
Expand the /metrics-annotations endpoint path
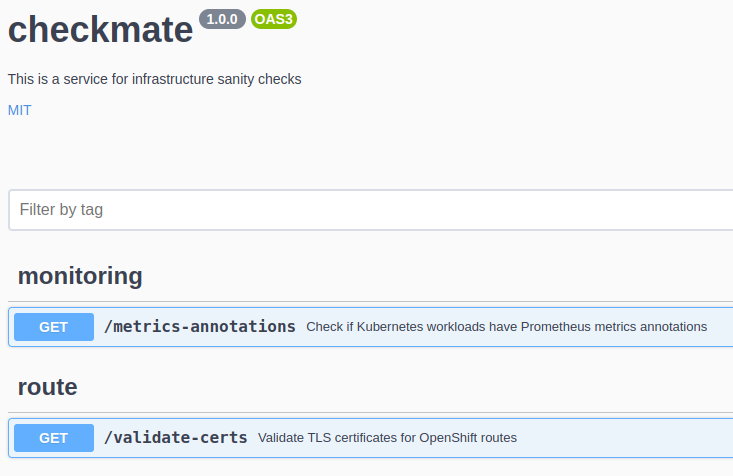click(x=200, y=327)
